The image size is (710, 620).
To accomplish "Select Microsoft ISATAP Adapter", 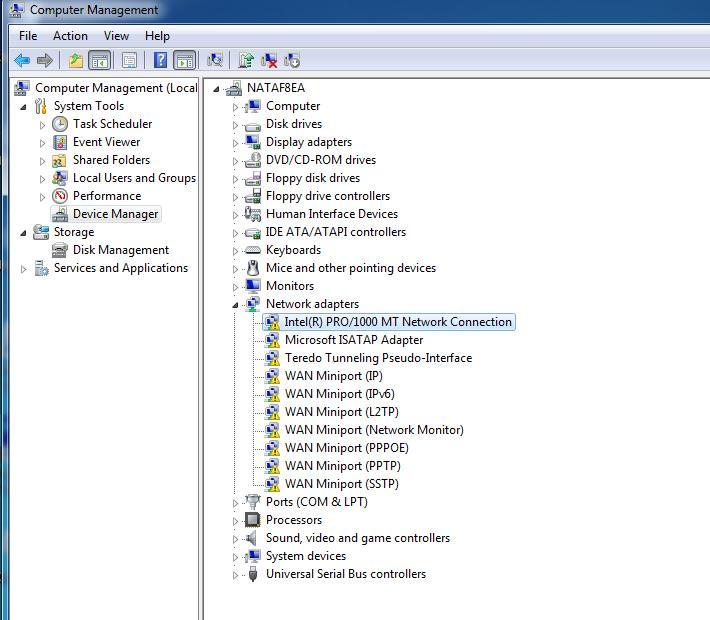I will click(x=354, y=340).
